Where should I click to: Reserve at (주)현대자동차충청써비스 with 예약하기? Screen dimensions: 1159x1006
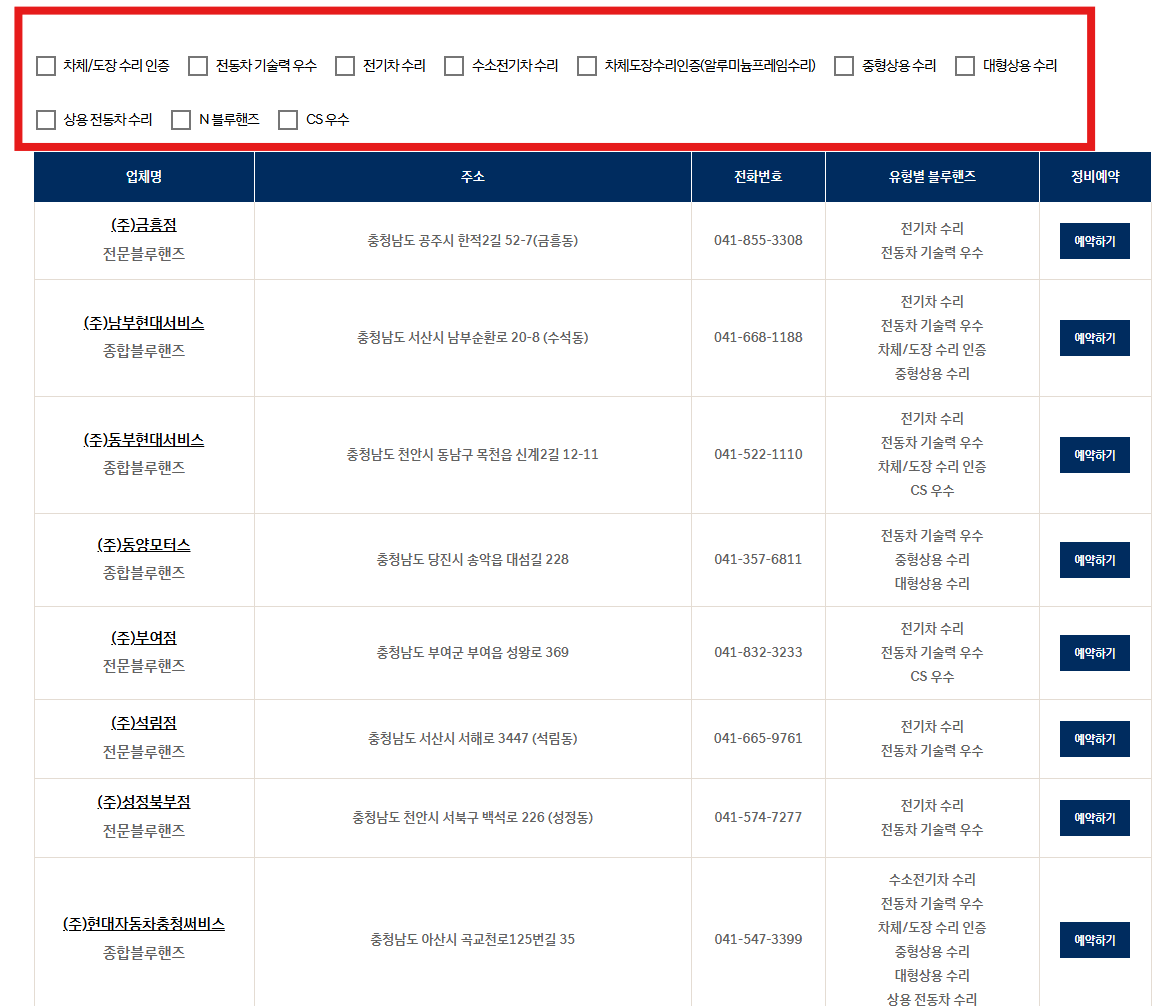pos(1094,940)
